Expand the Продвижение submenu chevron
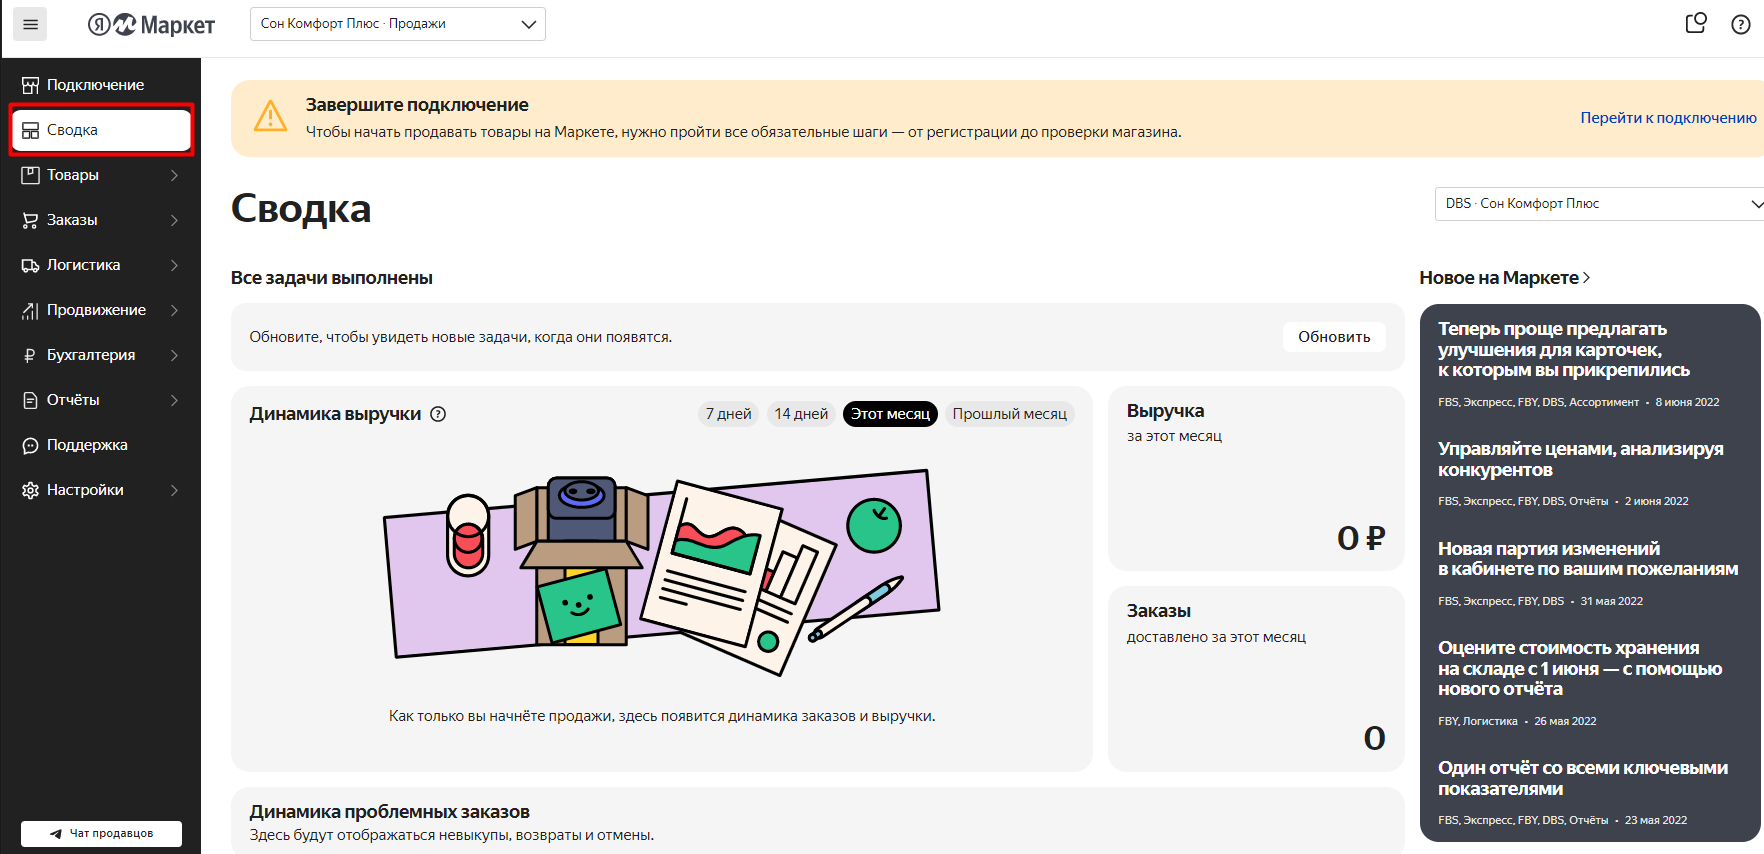The width and height of the screenshot is (1764, 854). [174, 310]
